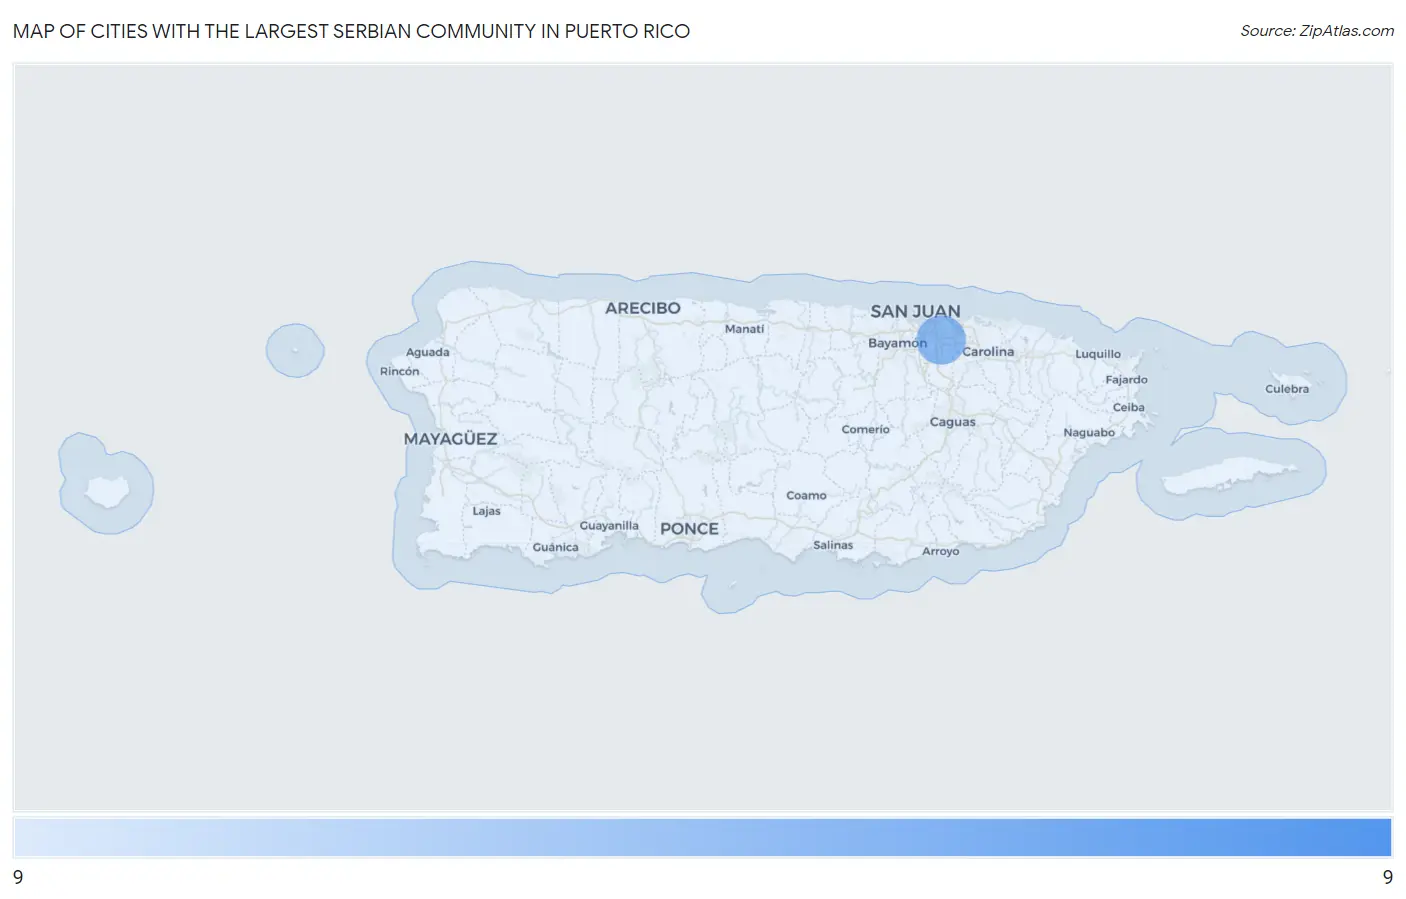Click the minimum legend value 9
Screen dimensions: 1406x899
[x=18, y=877]
